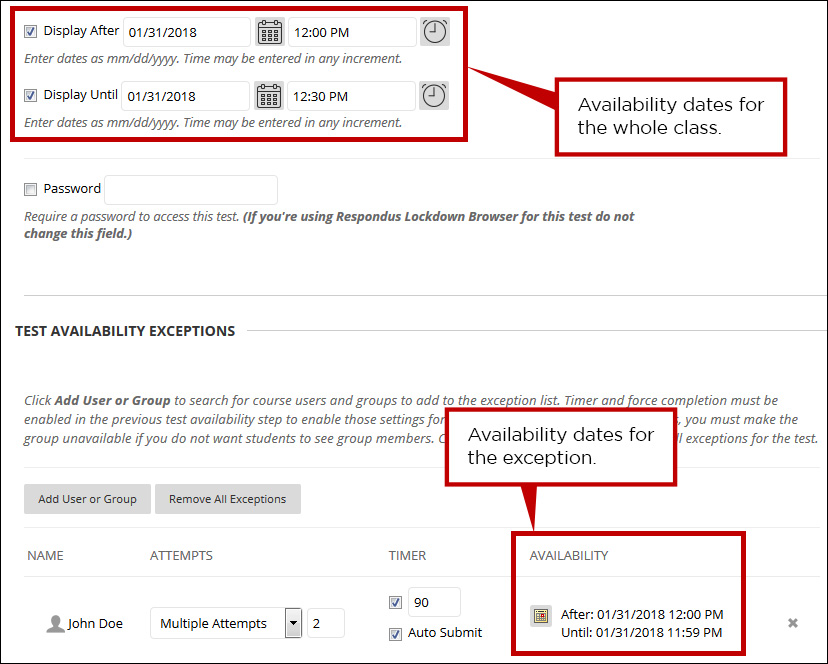The image size is (828, 664).
Task: Enable the Password requirement checkbox
Action: 30,188
